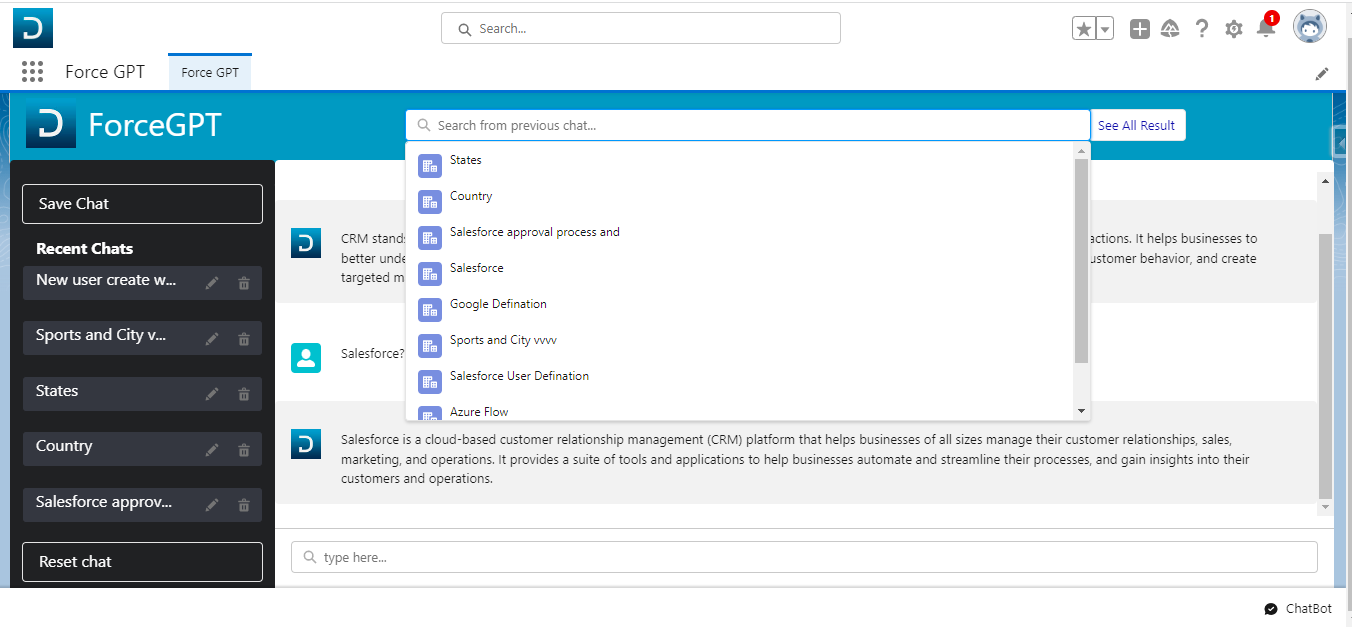Screen dimensions: 1352x627
Task: Open the Country recent chat in the sidebar
Action: click(64, 446)
